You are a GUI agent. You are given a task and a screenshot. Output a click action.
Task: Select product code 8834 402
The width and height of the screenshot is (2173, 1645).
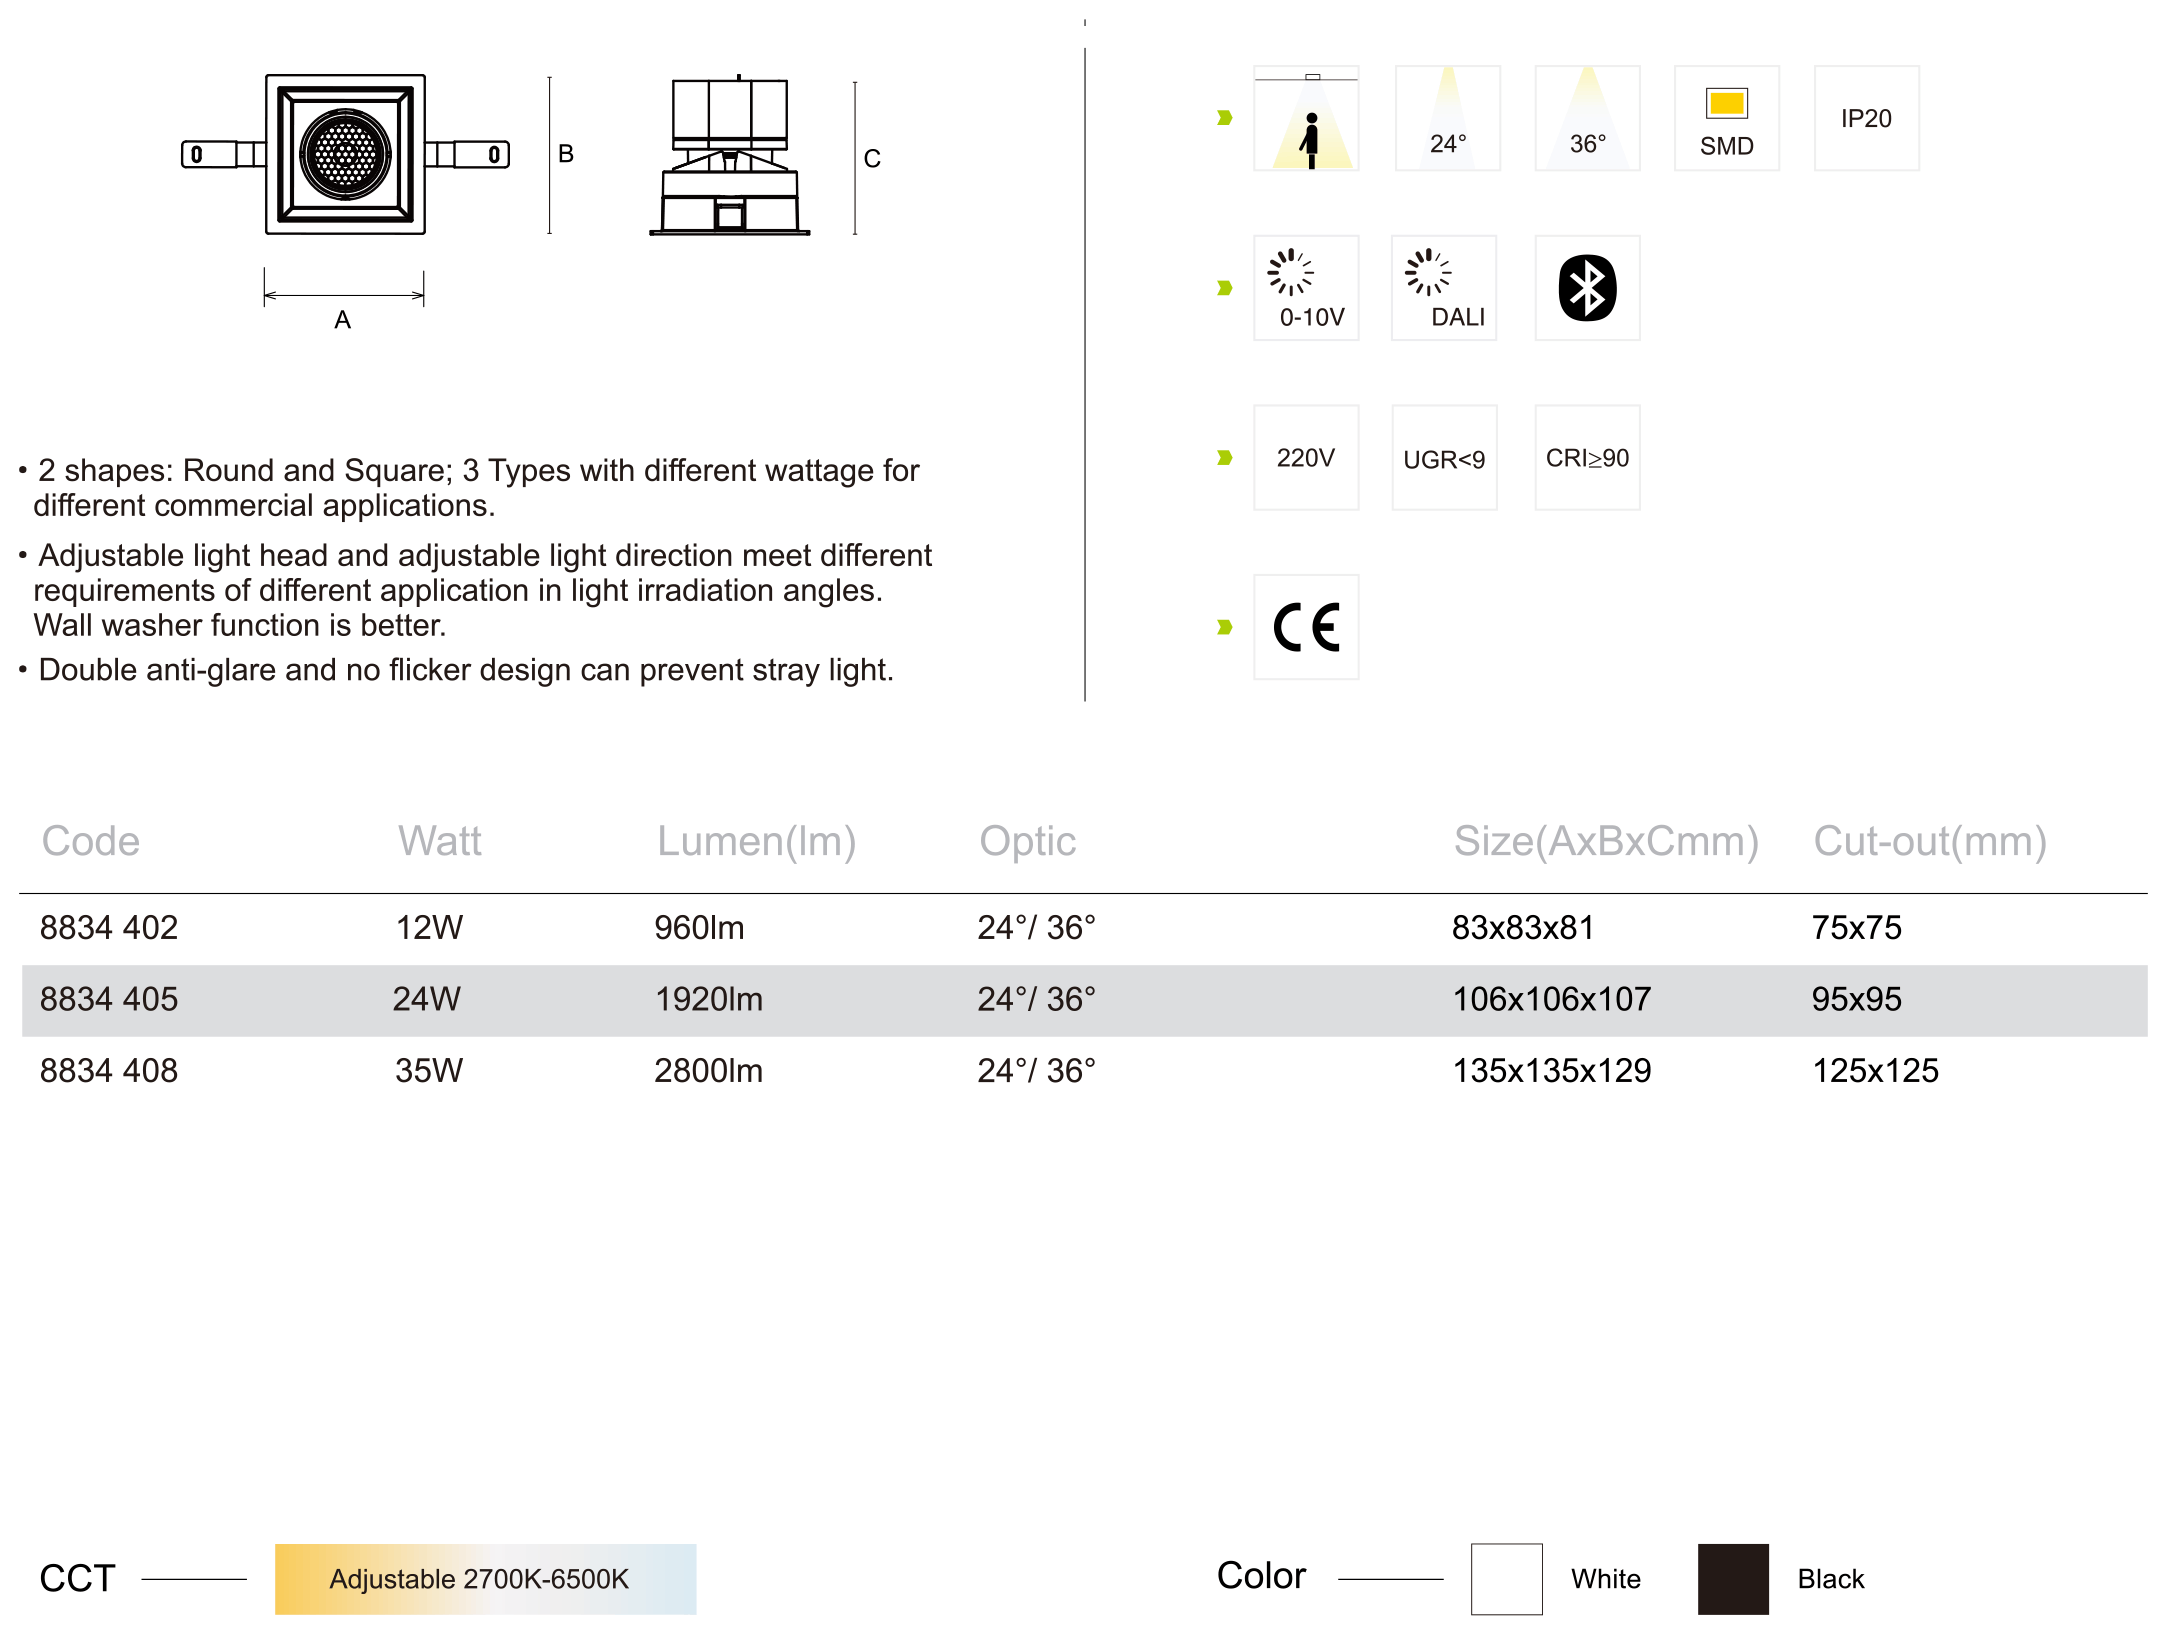pos(109,928)
